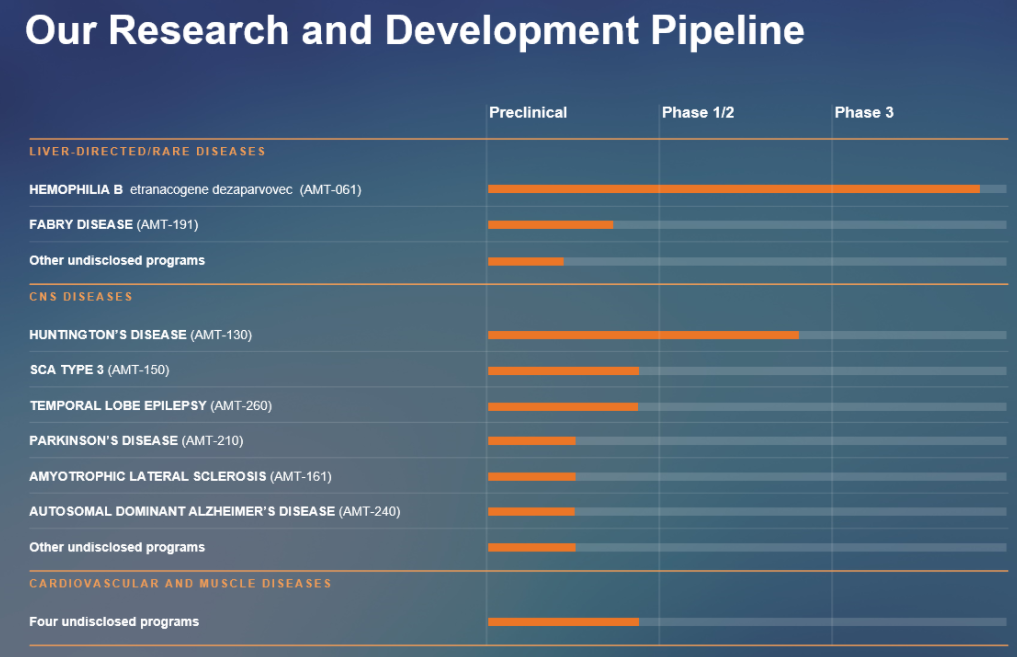Select the Temporal Lobe Epilepsy (AMT-260) label

150,405
